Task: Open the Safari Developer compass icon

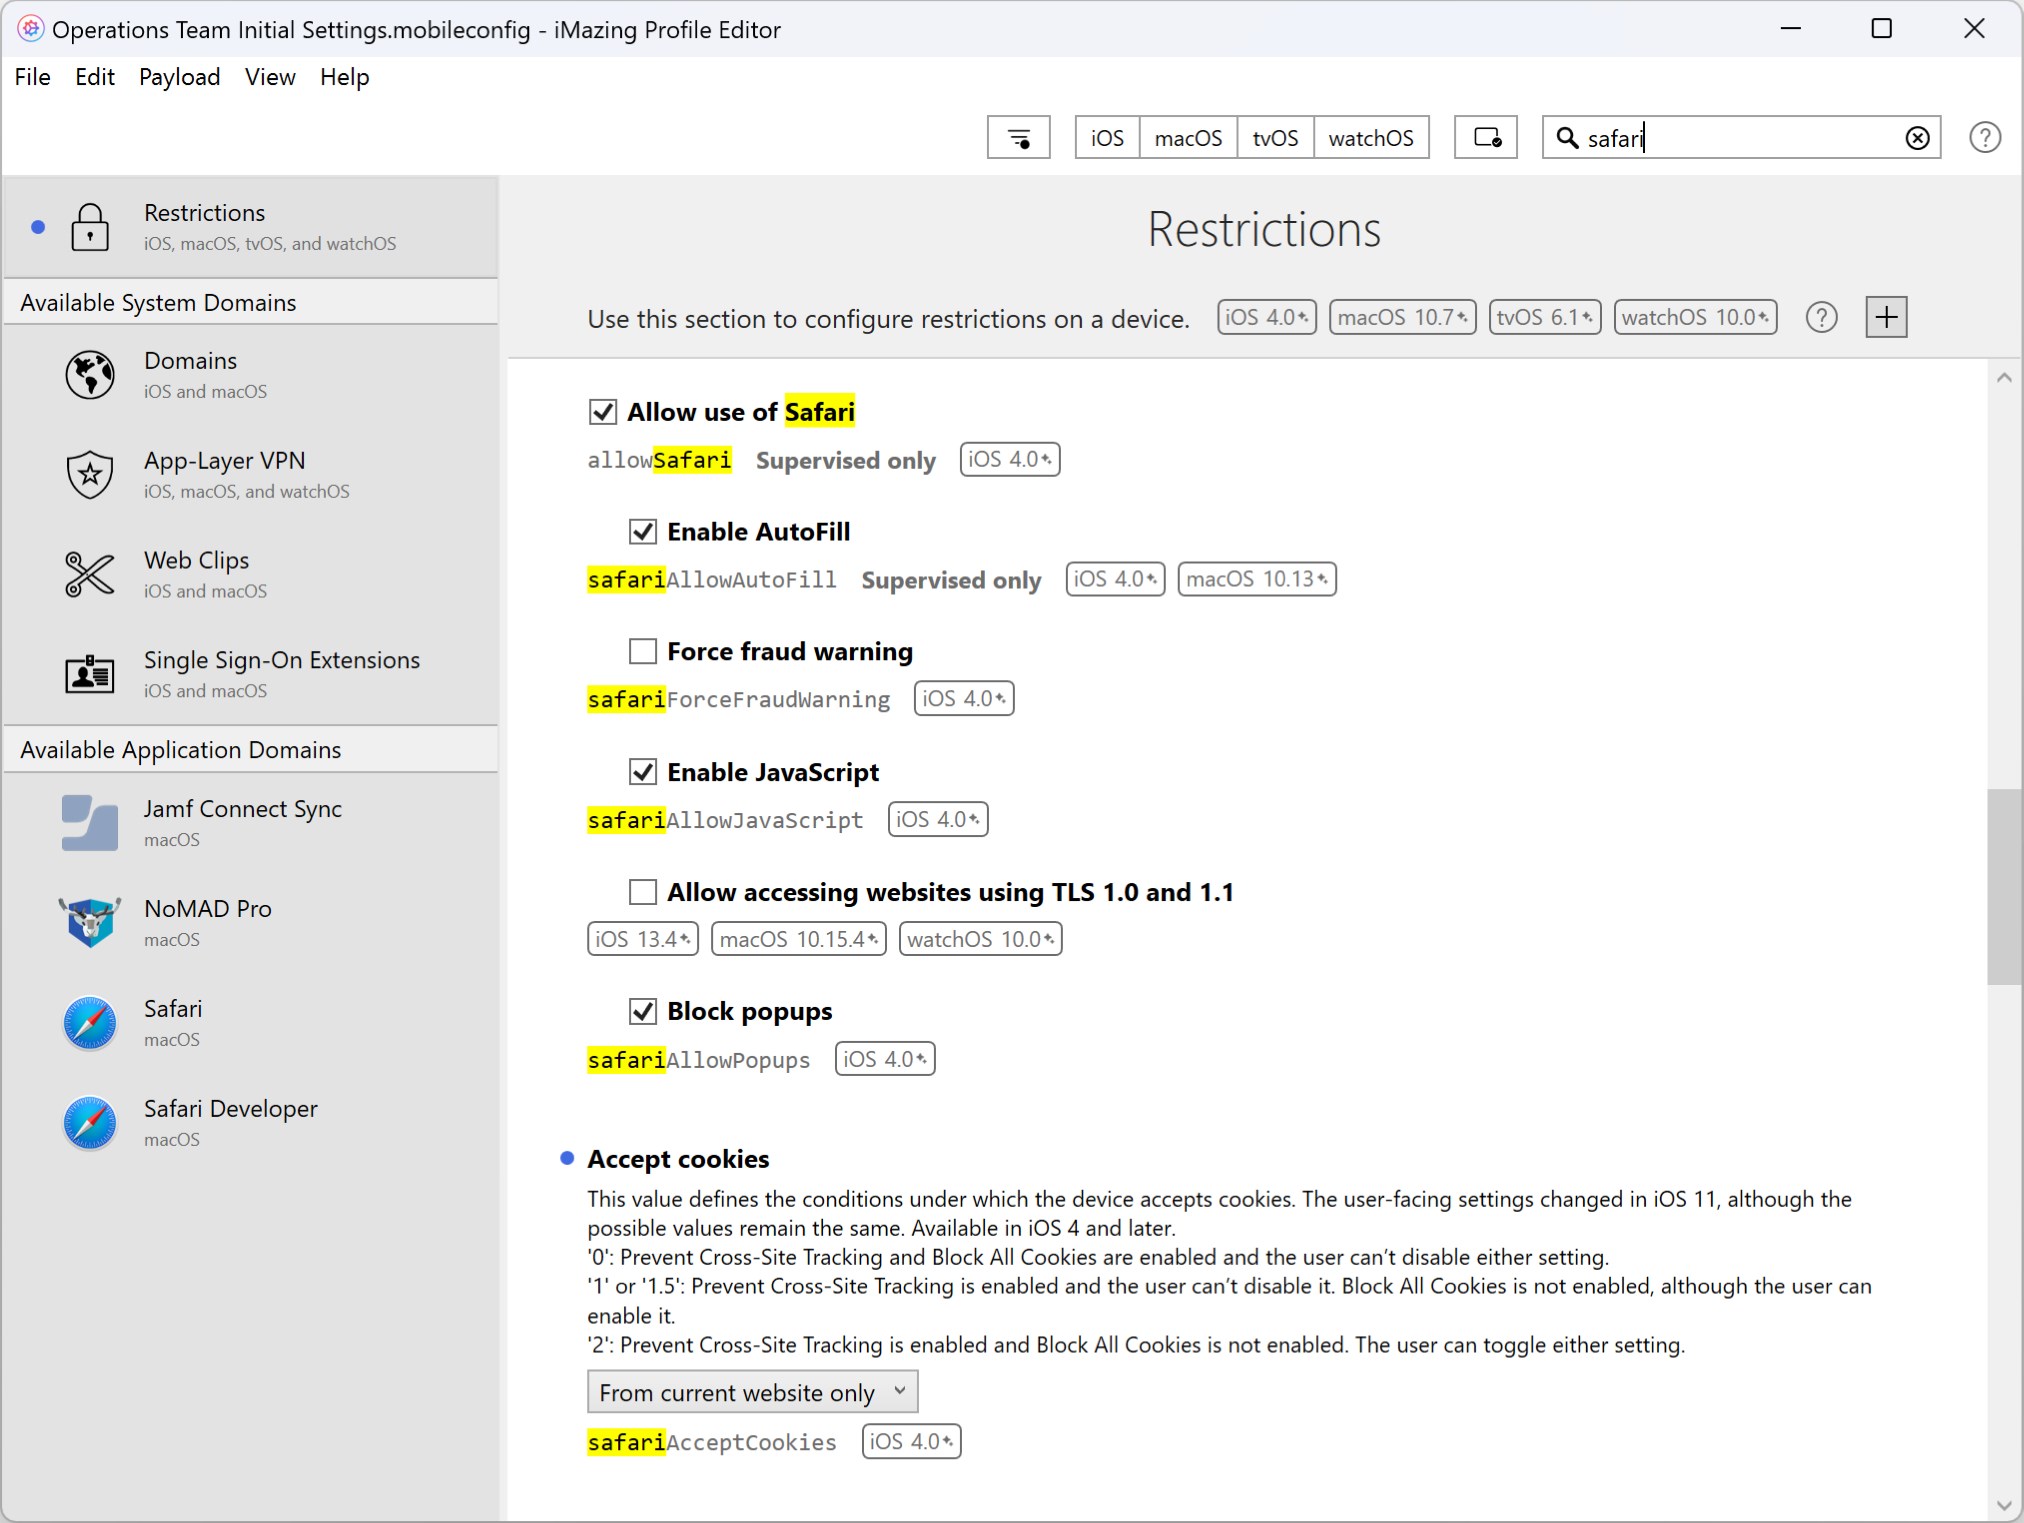Action: tap(90, 1122)
